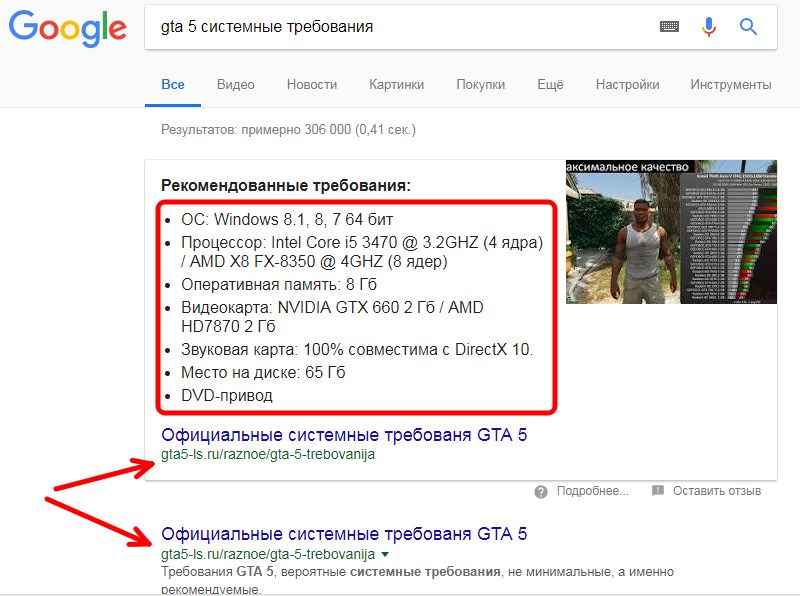Click the Google logo
Screen dimensions: 800x596
tap(67, 28)
